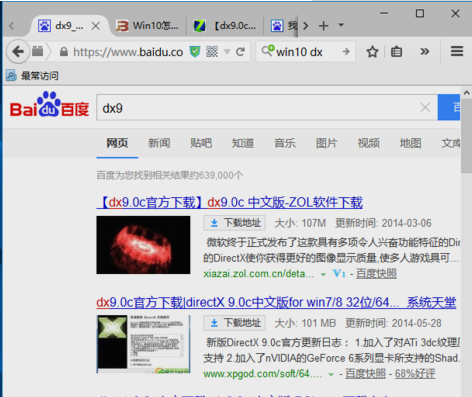Click the result count text 639,000个
Screen dimensions: 472x397
[x=221, y=175]
